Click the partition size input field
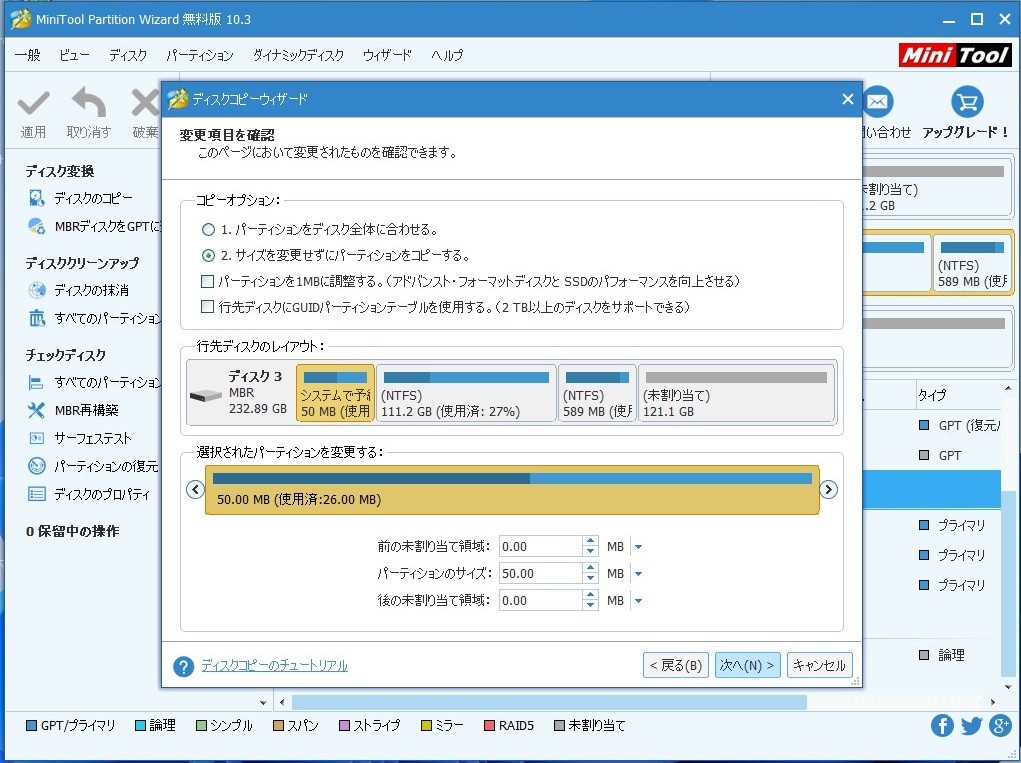Image resolution: width=1021 pixels, height=763 pixels. (x=540, y=574)
